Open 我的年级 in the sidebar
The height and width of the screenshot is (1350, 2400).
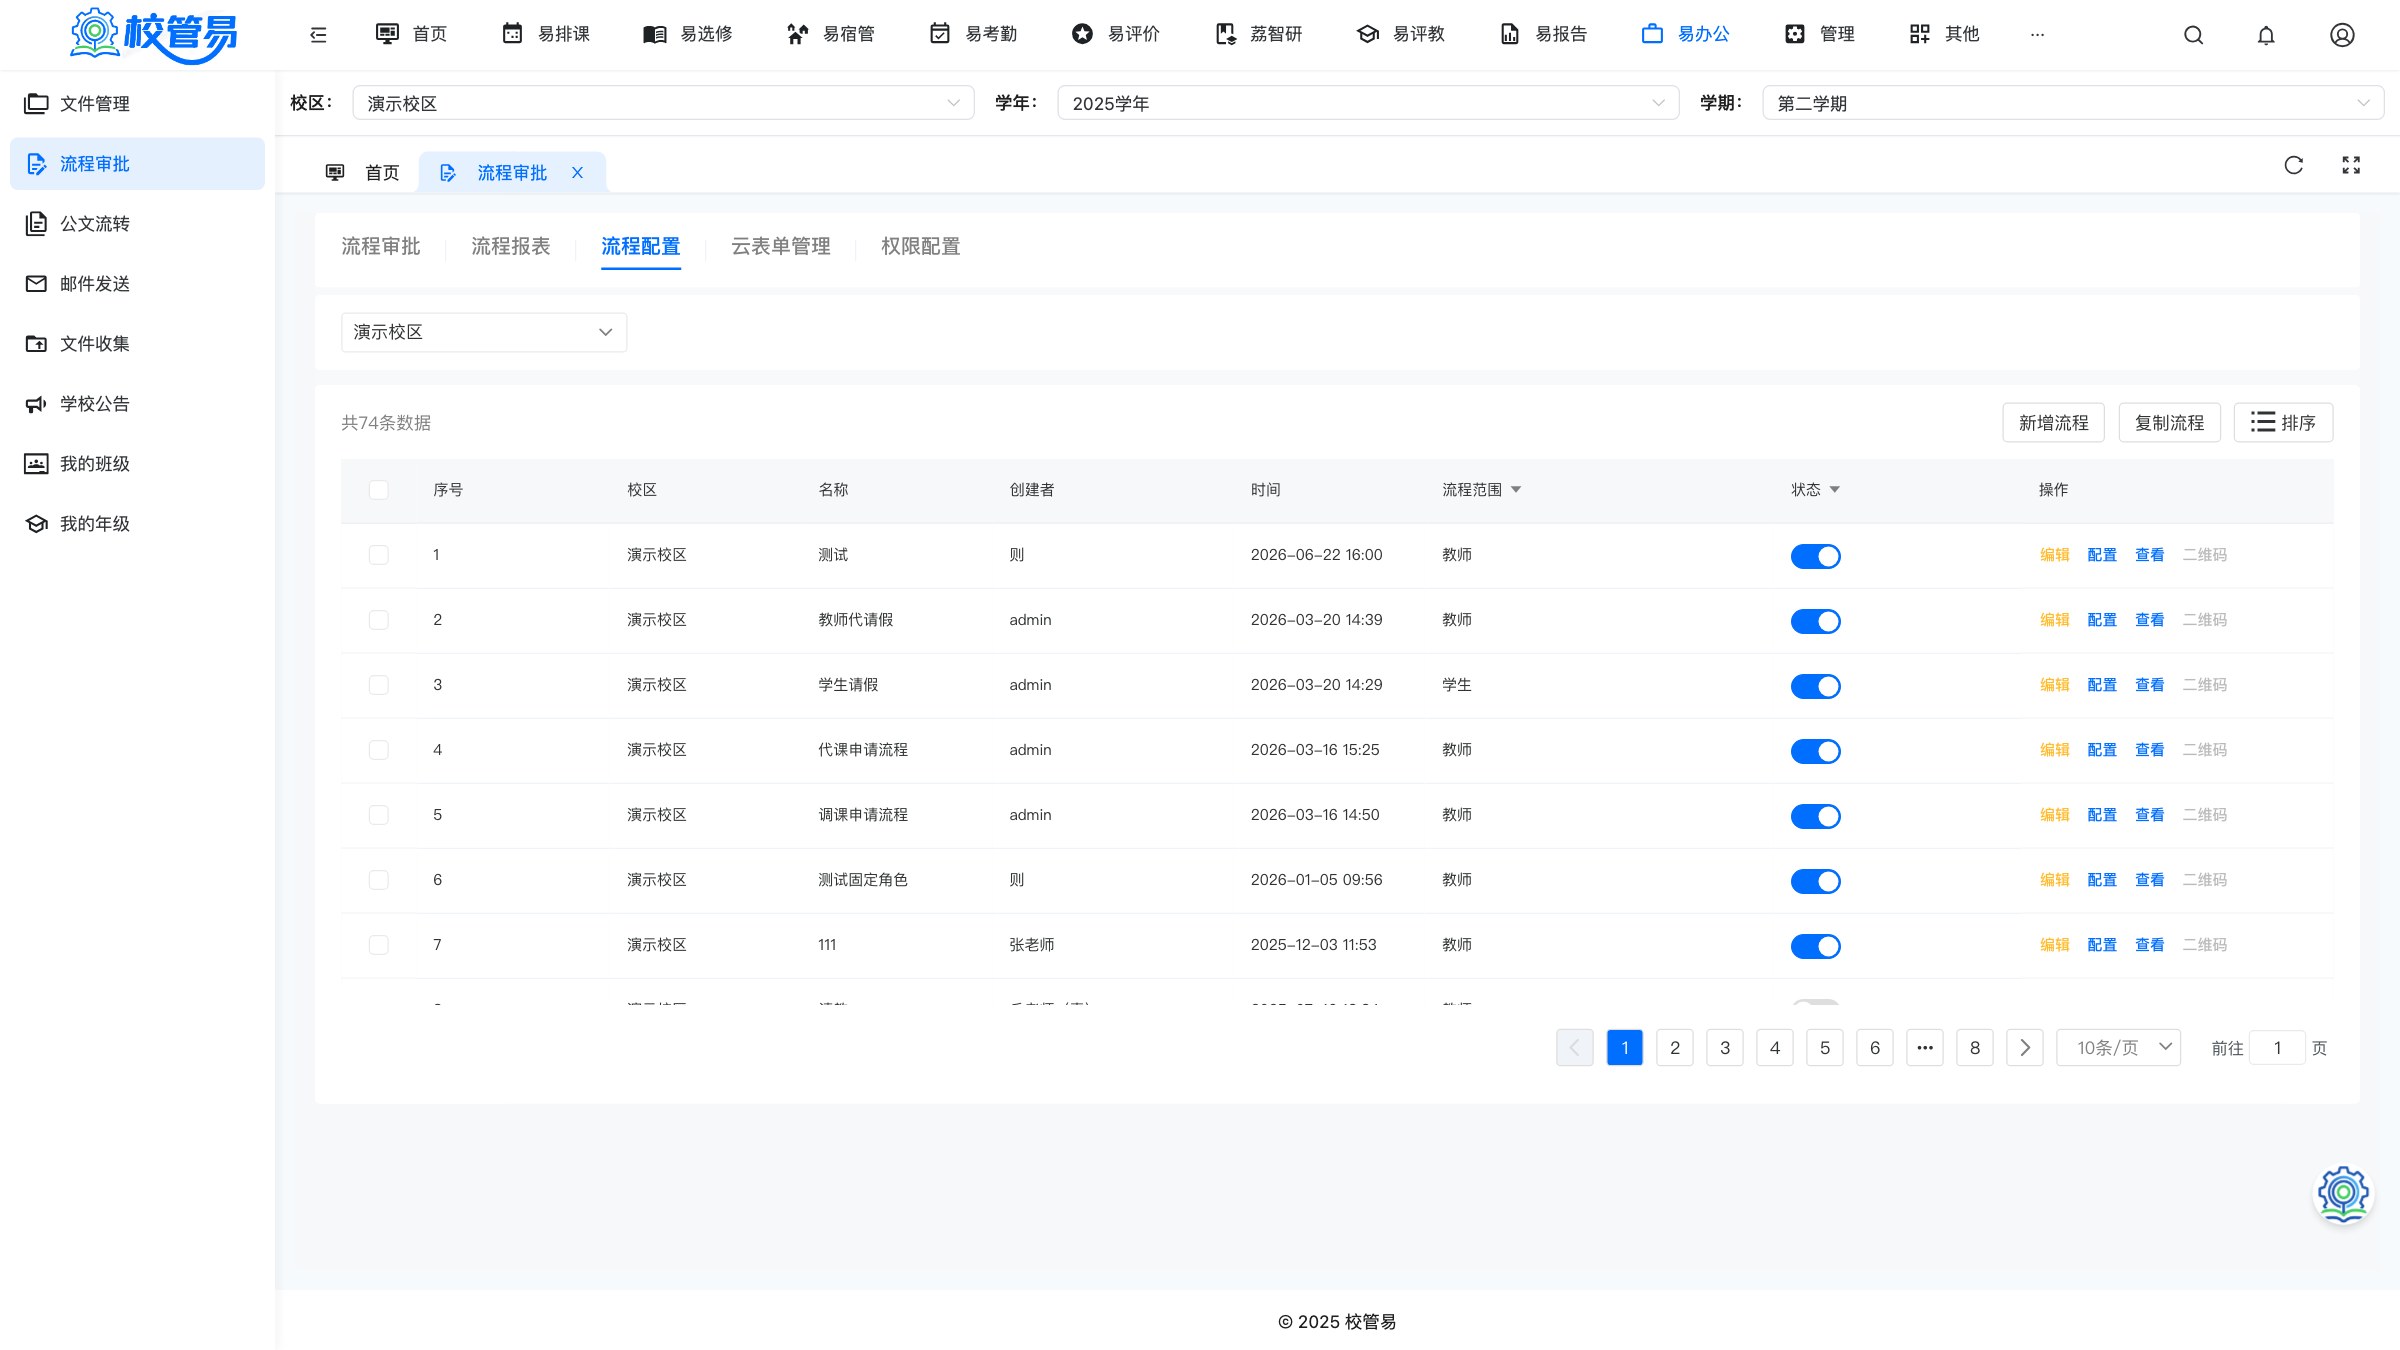click(95, 524)
